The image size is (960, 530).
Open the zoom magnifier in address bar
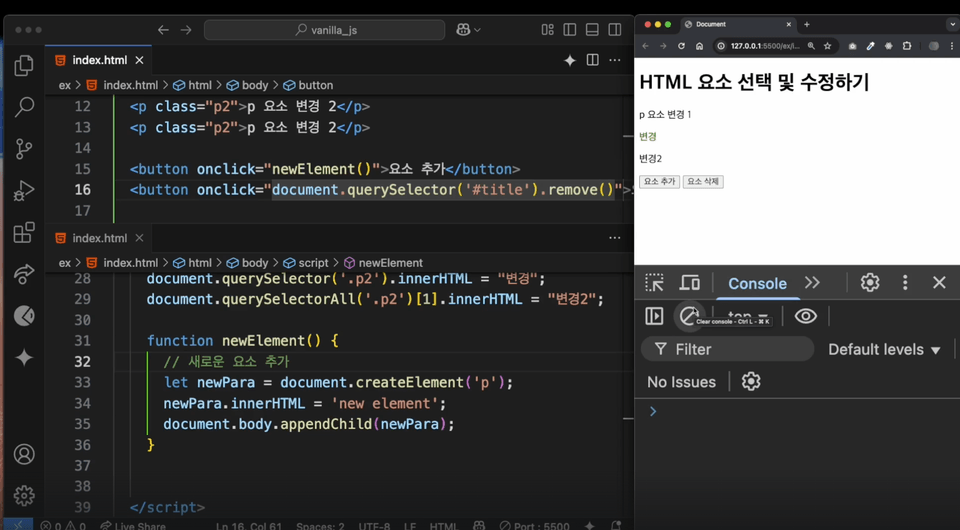[x=811, y=46]
